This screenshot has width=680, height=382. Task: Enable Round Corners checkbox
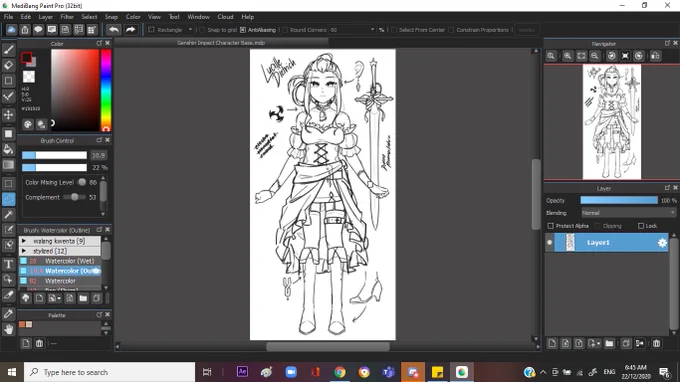(x=284, y=30)
